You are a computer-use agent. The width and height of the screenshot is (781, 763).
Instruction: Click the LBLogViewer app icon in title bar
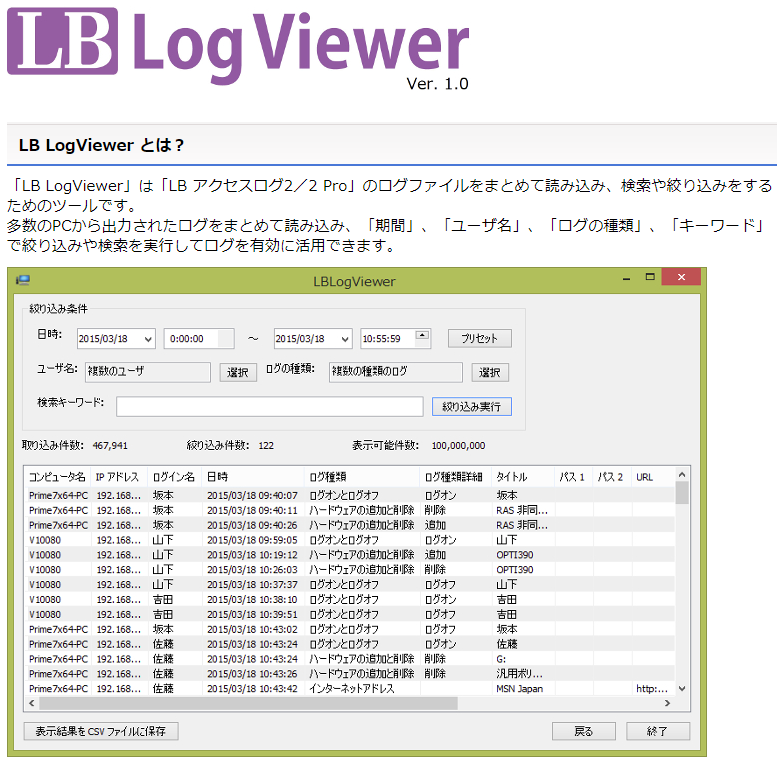(22, 280)
